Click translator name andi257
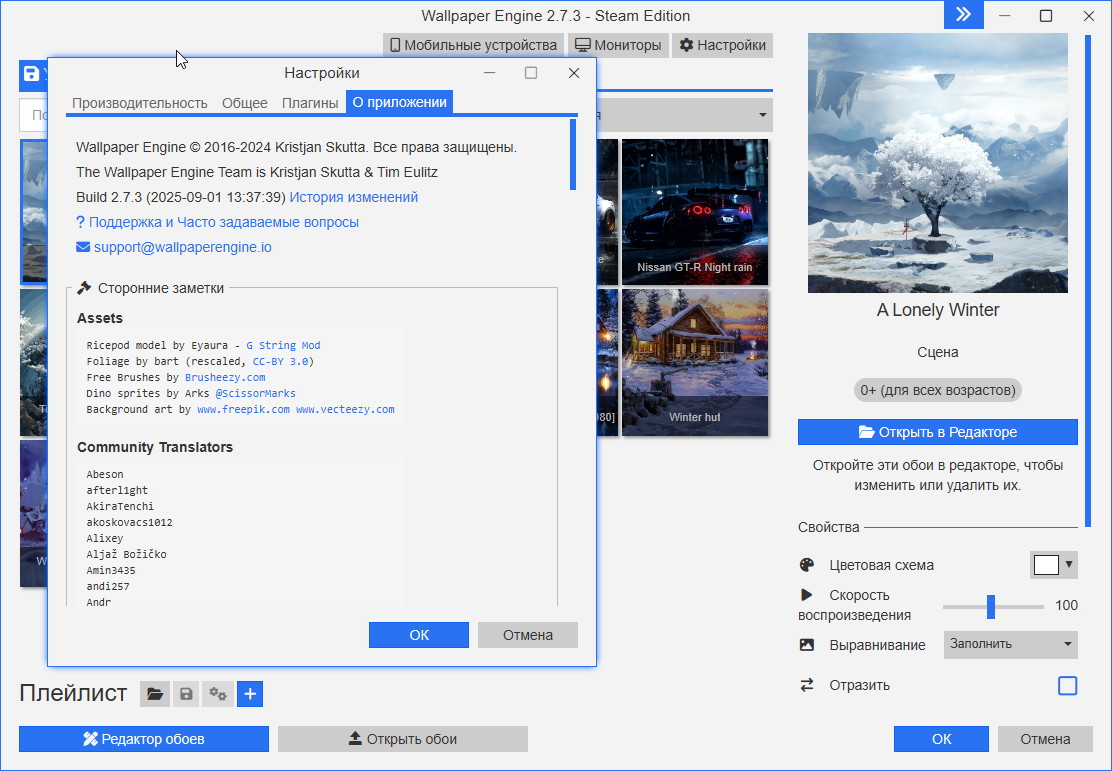The height and width of the screenshot is (771, 1112). click(x=108, y=586)
